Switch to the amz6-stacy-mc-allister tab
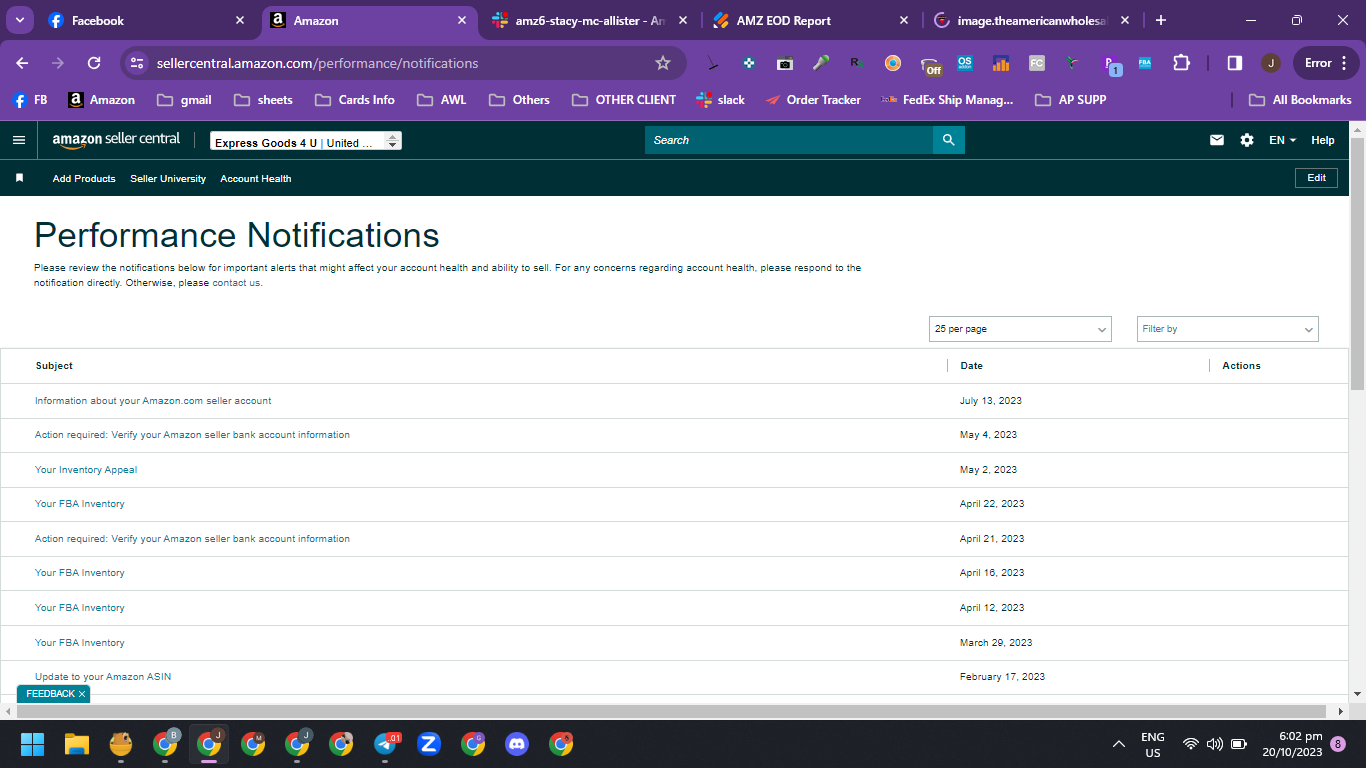The image size is (1366, 768). (x=589, y=20)
